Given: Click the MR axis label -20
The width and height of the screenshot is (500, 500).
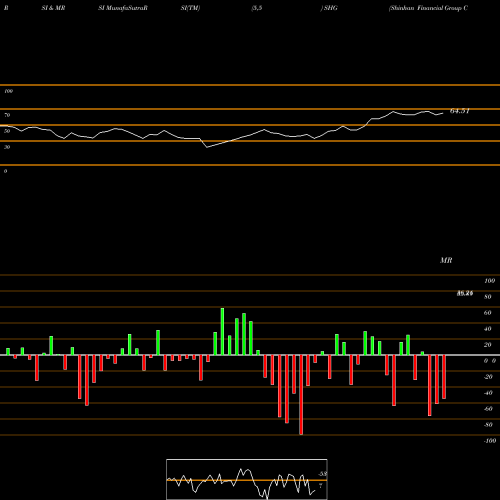Looking at the screenshot, I should (x=488, y=377).
